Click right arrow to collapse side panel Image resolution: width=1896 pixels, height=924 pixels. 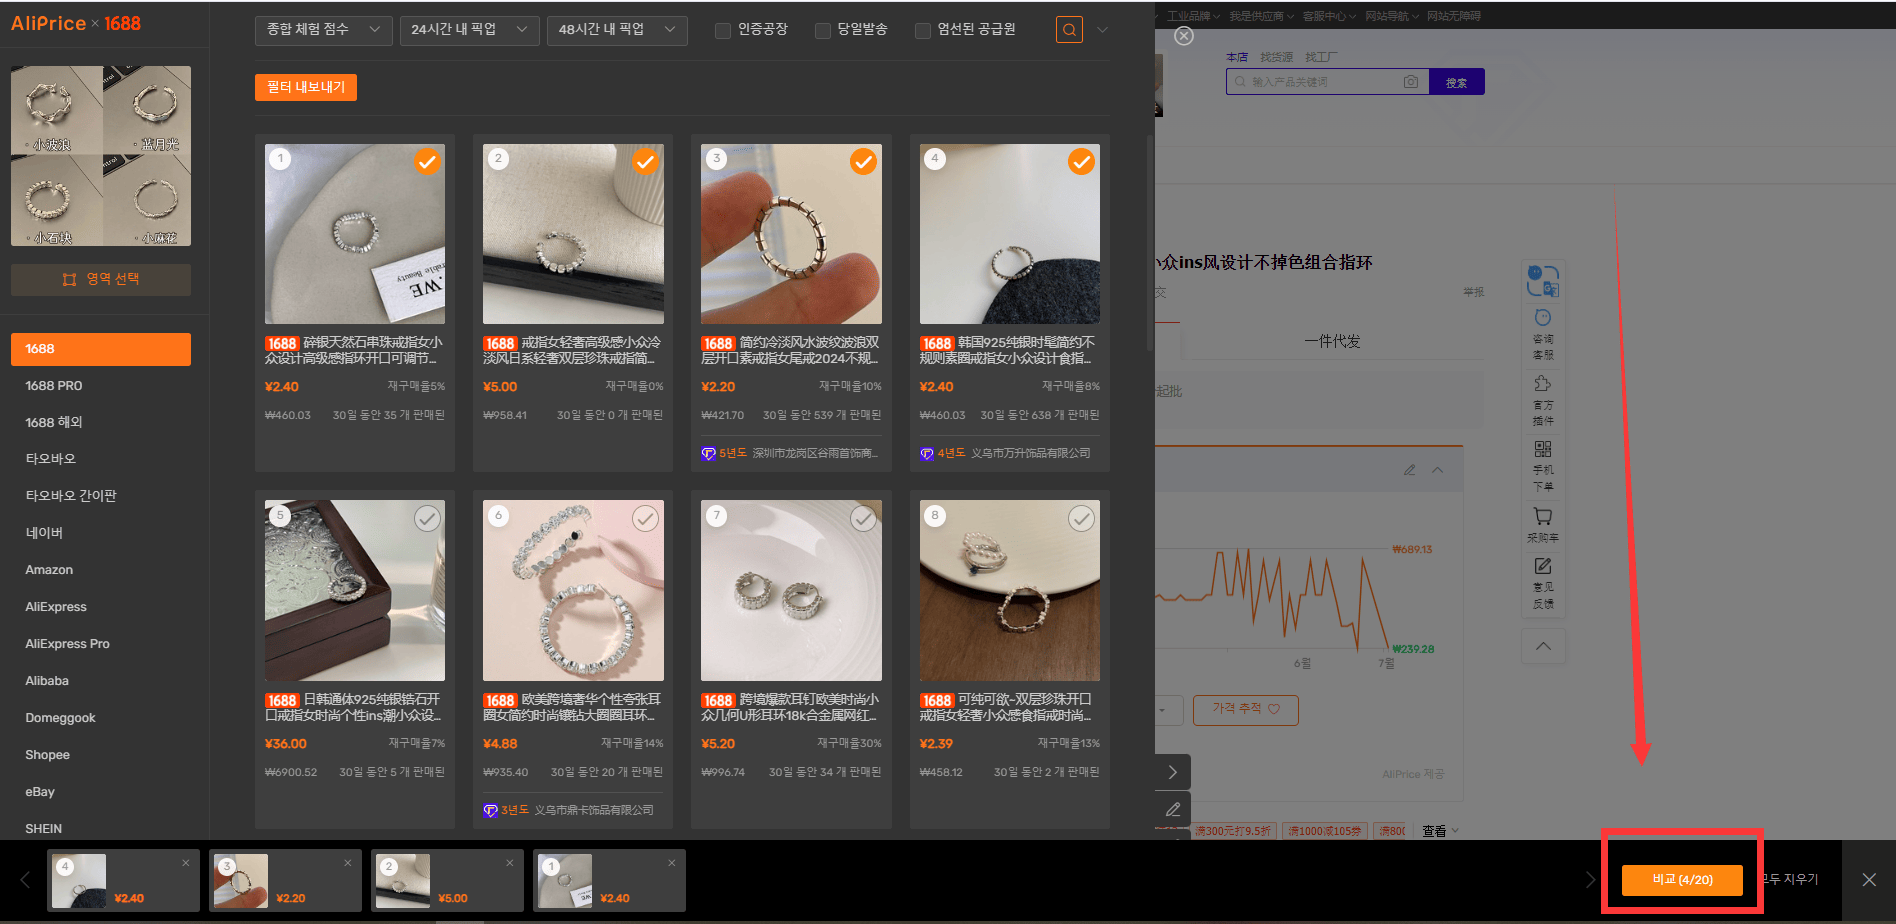coord(1173,772)
